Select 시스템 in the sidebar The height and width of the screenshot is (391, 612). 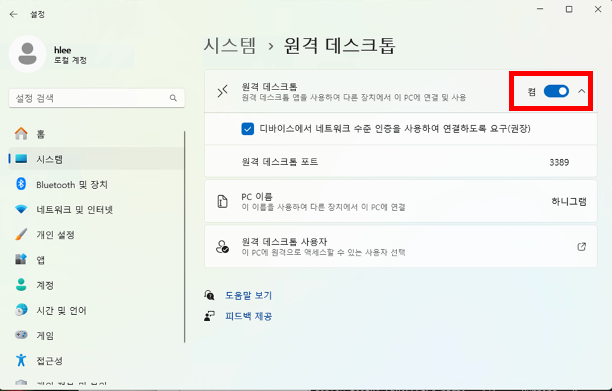click(x=96, y=159)
